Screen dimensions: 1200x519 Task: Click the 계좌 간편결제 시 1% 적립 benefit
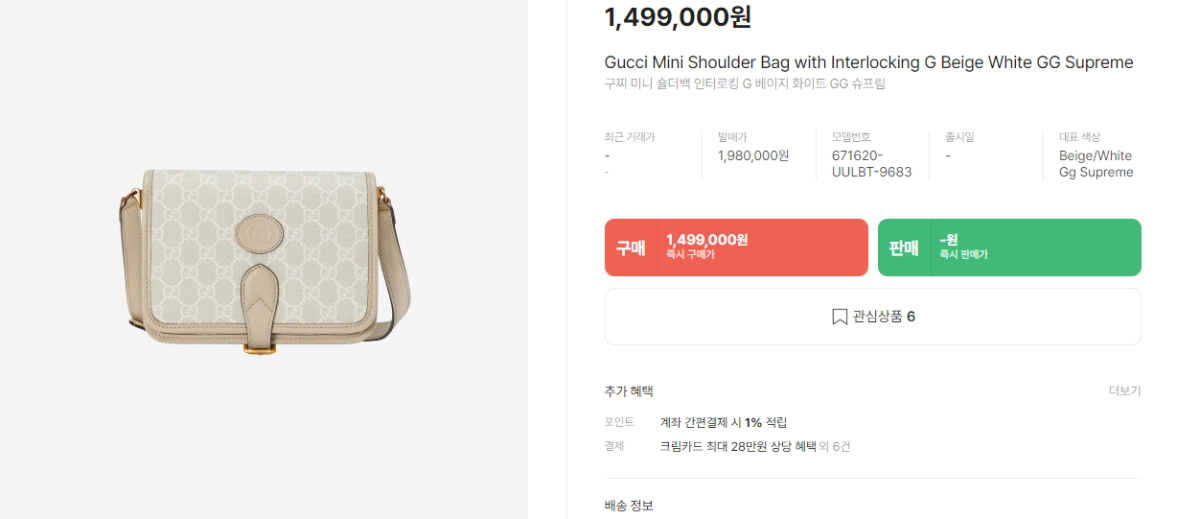coord(723,422)
